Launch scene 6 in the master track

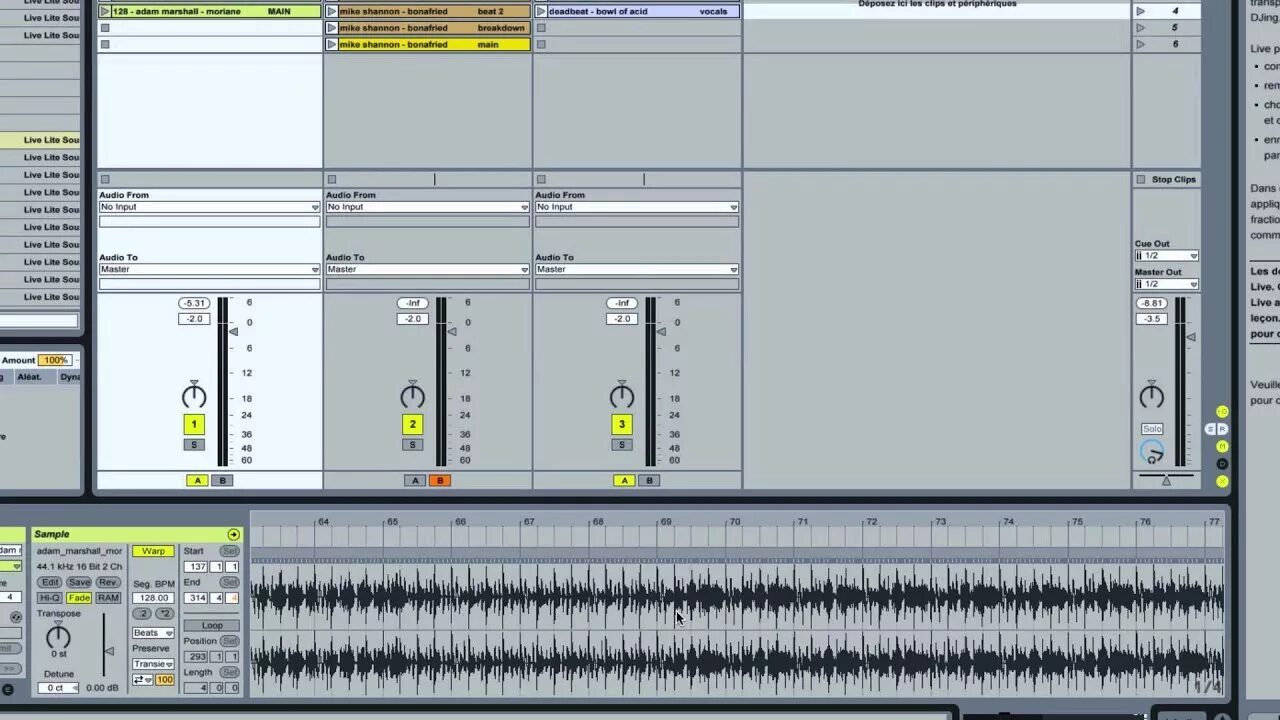click(x=1140, y=44)
